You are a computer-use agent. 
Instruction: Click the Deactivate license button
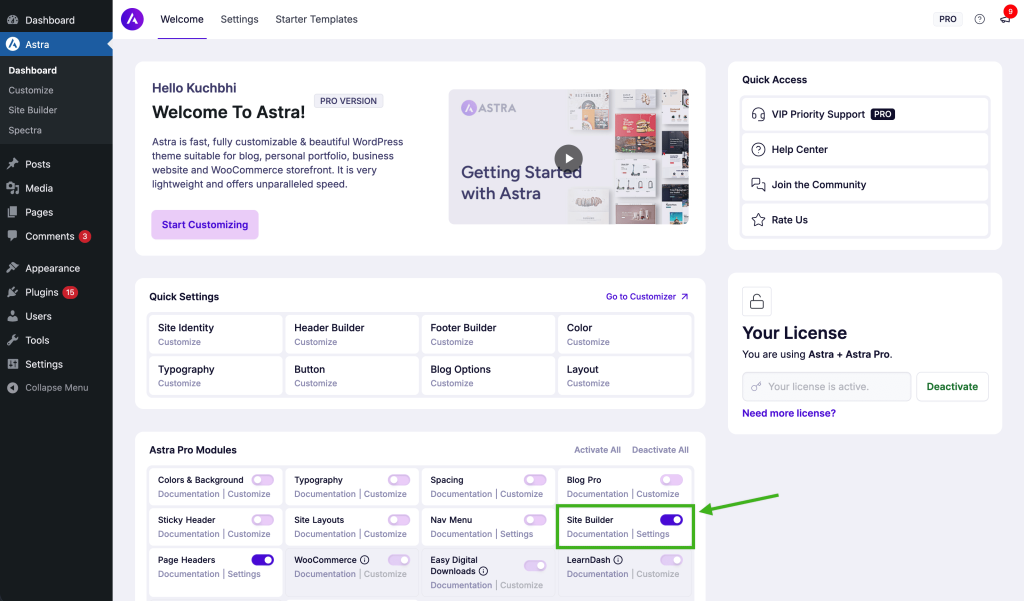[x=952, y=386]
